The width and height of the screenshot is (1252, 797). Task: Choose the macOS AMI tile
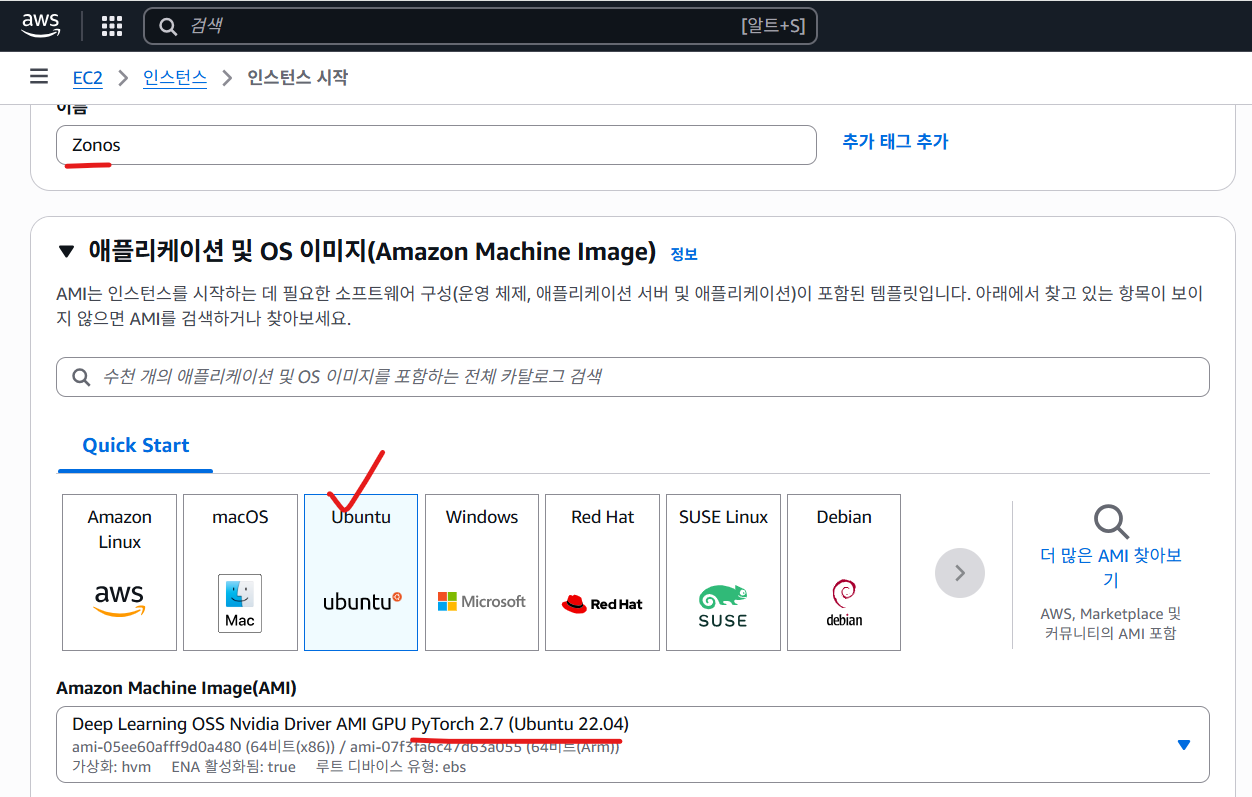[x=240, y=572]
